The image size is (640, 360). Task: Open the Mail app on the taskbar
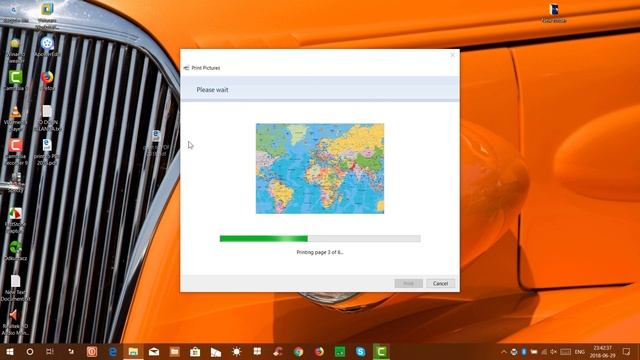(154, 351)
